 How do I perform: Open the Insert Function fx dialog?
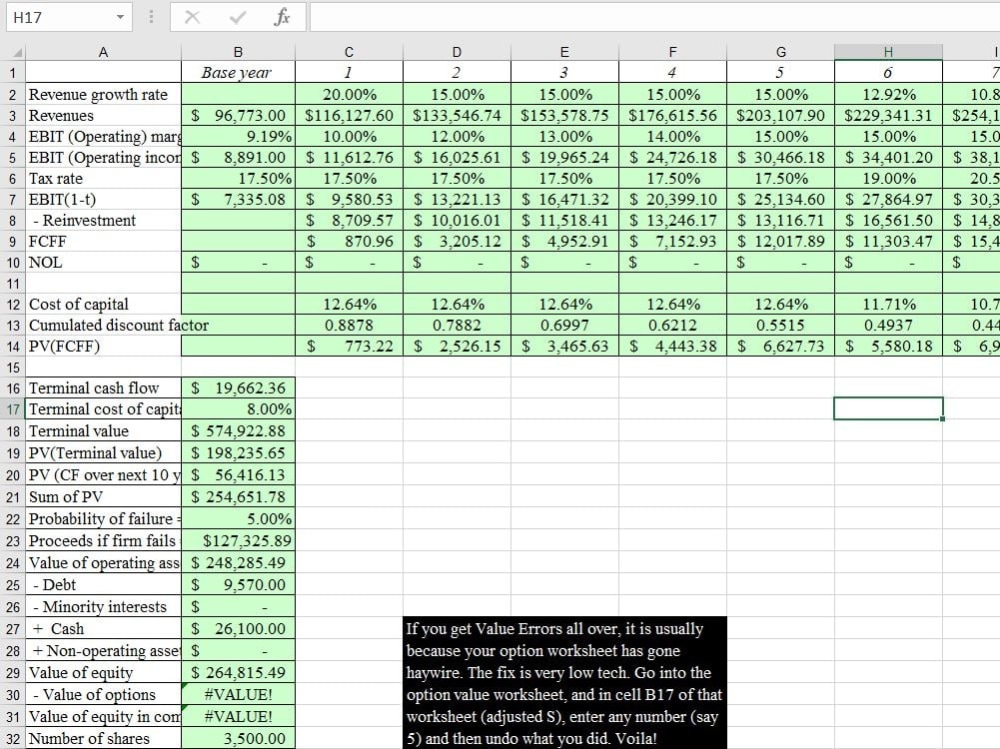pos(281,17)
